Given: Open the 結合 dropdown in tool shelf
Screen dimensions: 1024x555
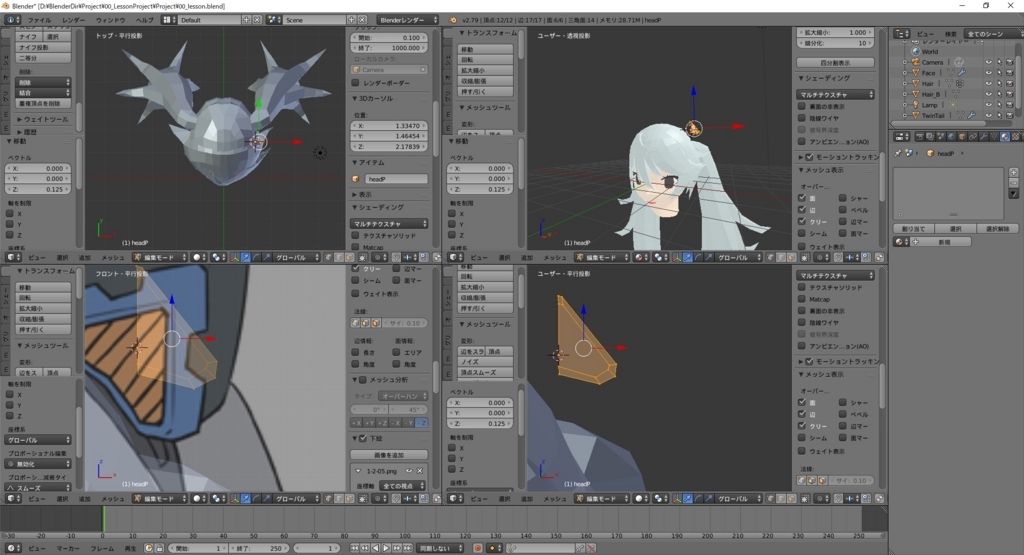Looking at the screenshot, I should pyautogui.click(x=43, y=93).
